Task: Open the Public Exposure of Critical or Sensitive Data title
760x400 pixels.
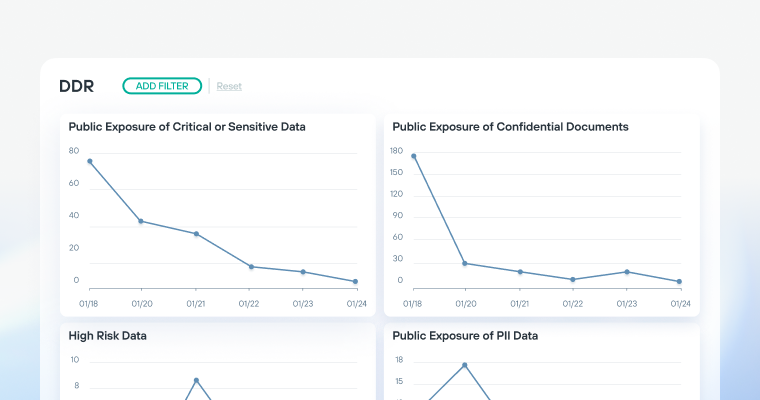Action: pyautogui.click(x=187, y=127)
